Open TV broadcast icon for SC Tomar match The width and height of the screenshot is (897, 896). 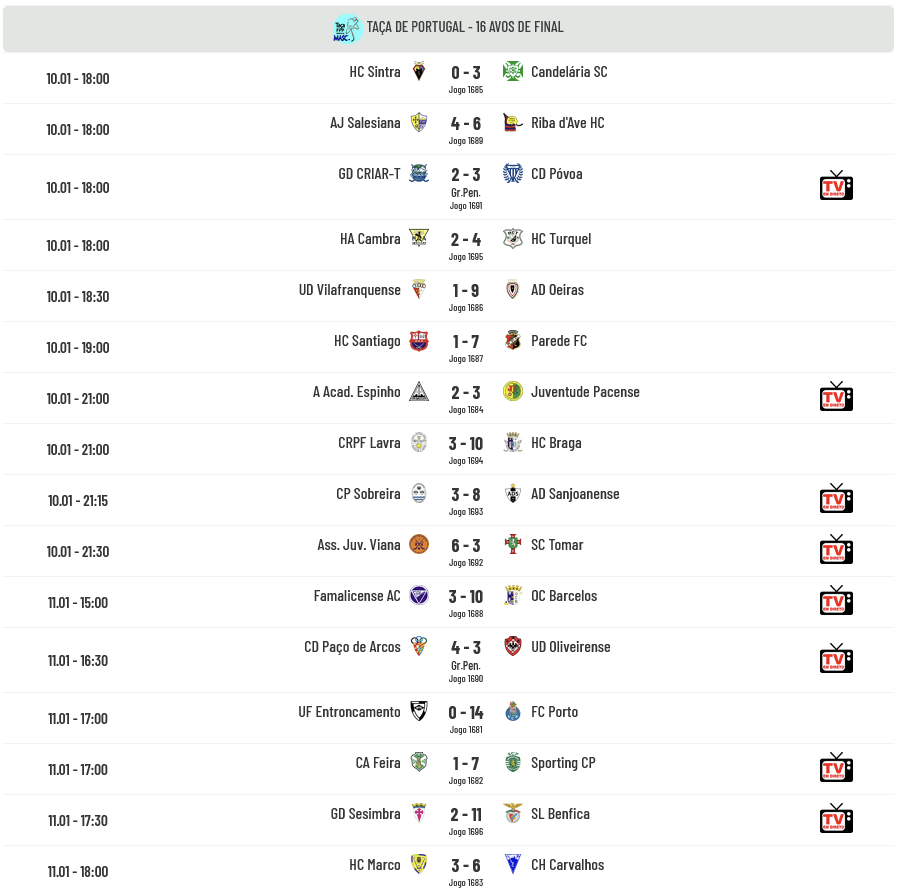(x=836, y=550)
